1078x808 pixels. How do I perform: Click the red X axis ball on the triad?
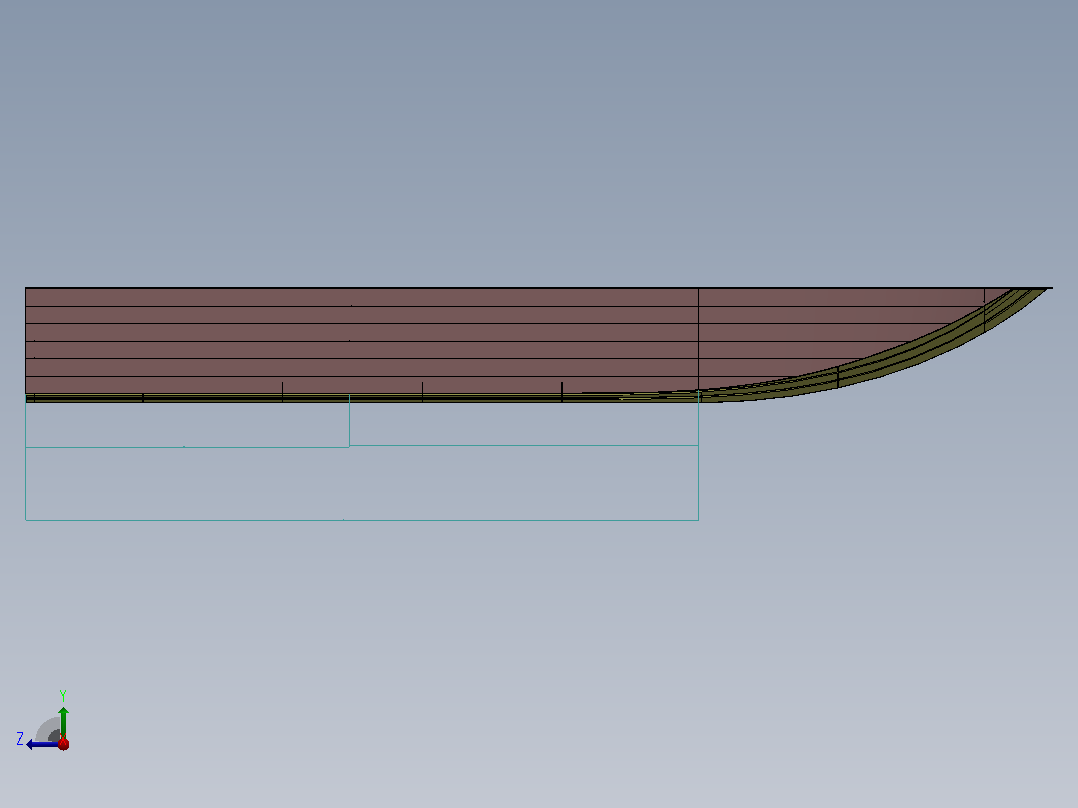click(63, 743)
